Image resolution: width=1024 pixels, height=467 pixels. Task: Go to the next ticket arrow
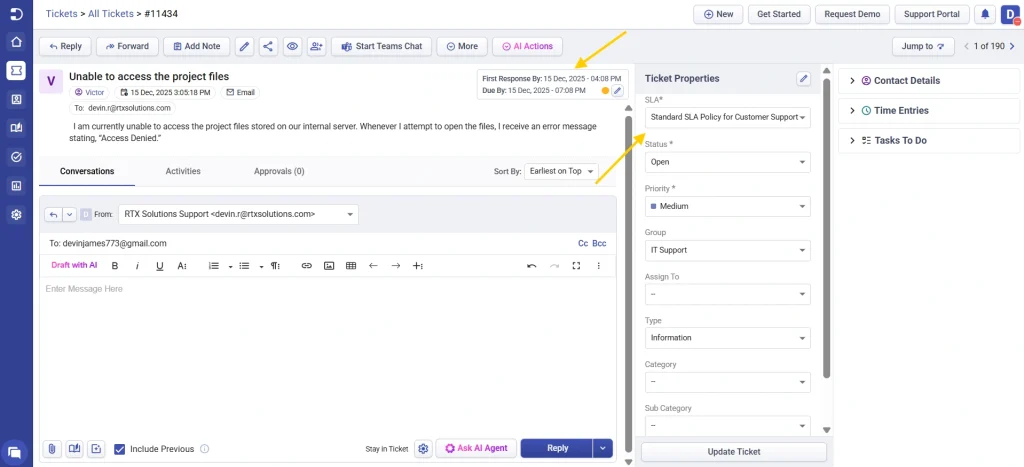pos(1012,46)
